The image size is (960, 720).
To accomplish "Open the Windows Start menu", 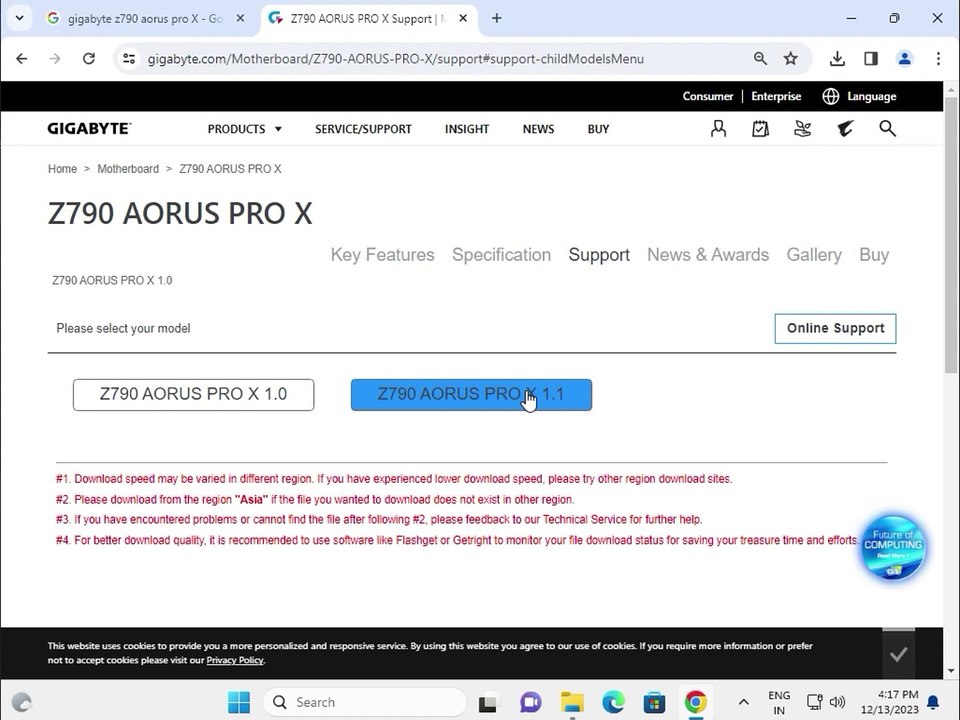I will [238, 702].
